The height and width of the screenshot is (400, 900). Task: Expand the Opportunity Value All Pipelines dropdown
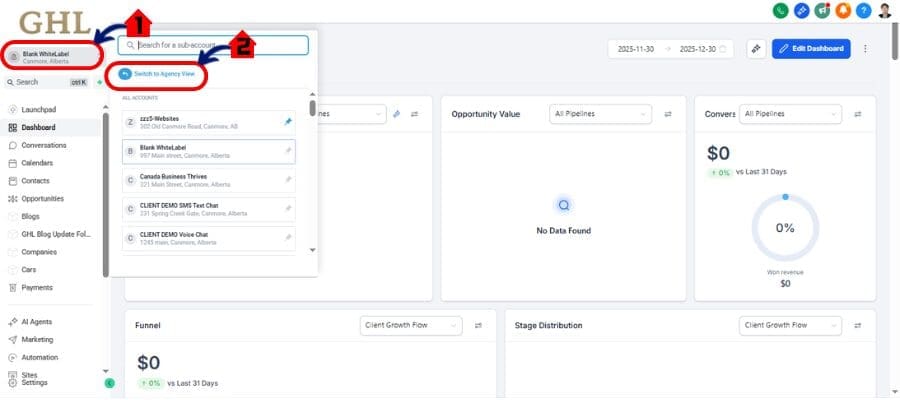pyautogui.click(x=600, y=114)
